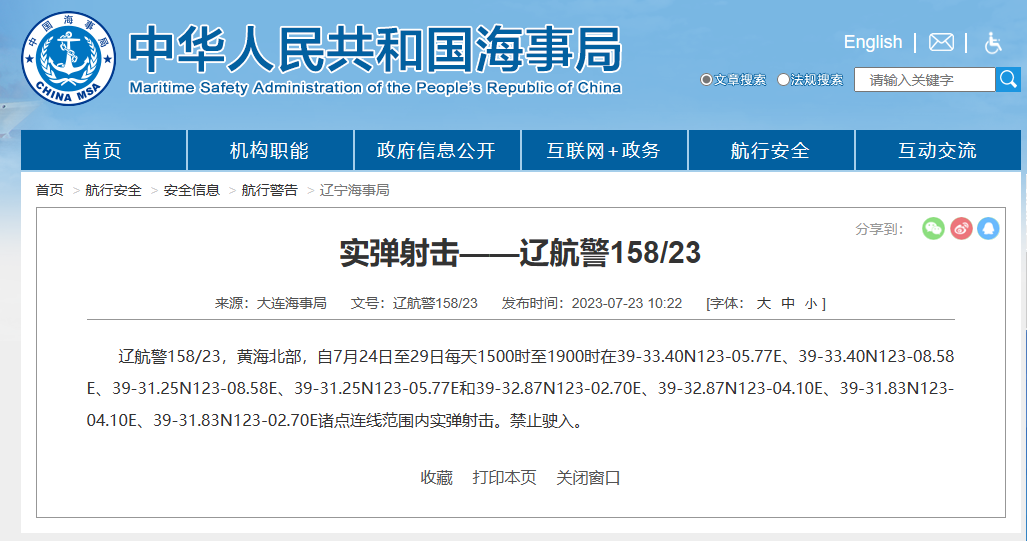Share to WeChat via green icon
The height and width of the screenshot is (541, 1027).
(x=933, y=228)
